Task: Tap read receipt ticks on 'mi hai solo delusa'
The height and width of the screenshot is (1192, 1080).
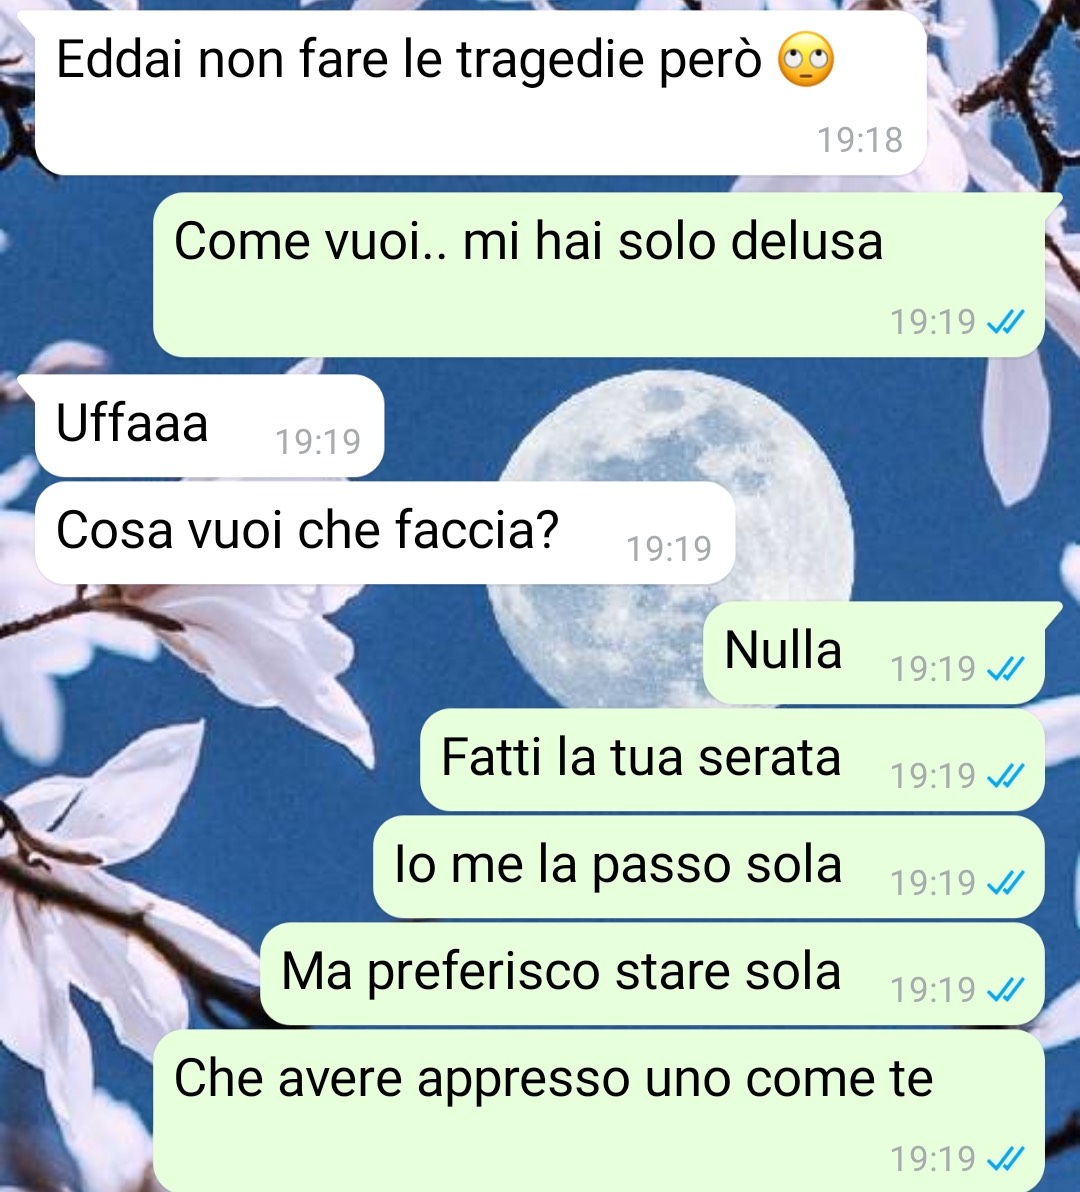Action: coord(1005,322)
